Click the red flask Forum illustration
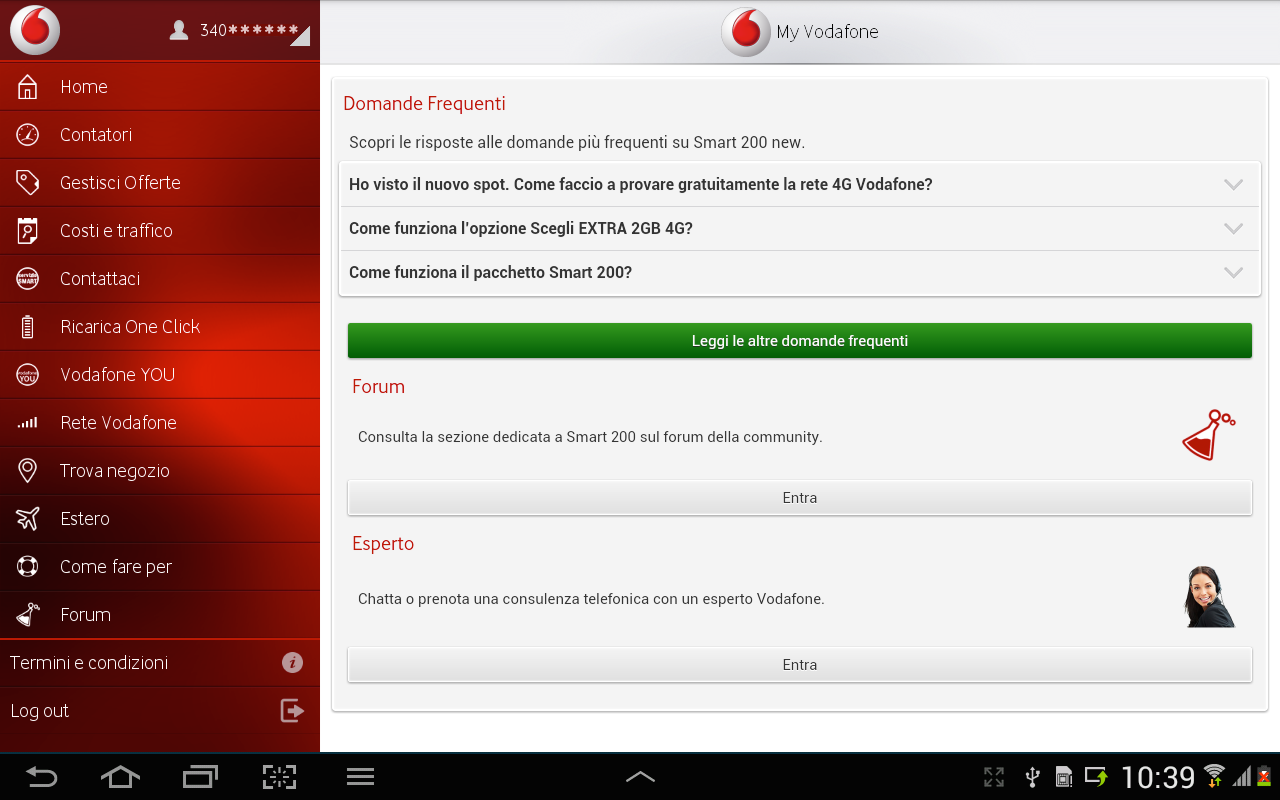The width and height of the screenshot is (1280, 800). coord(1208,435)
